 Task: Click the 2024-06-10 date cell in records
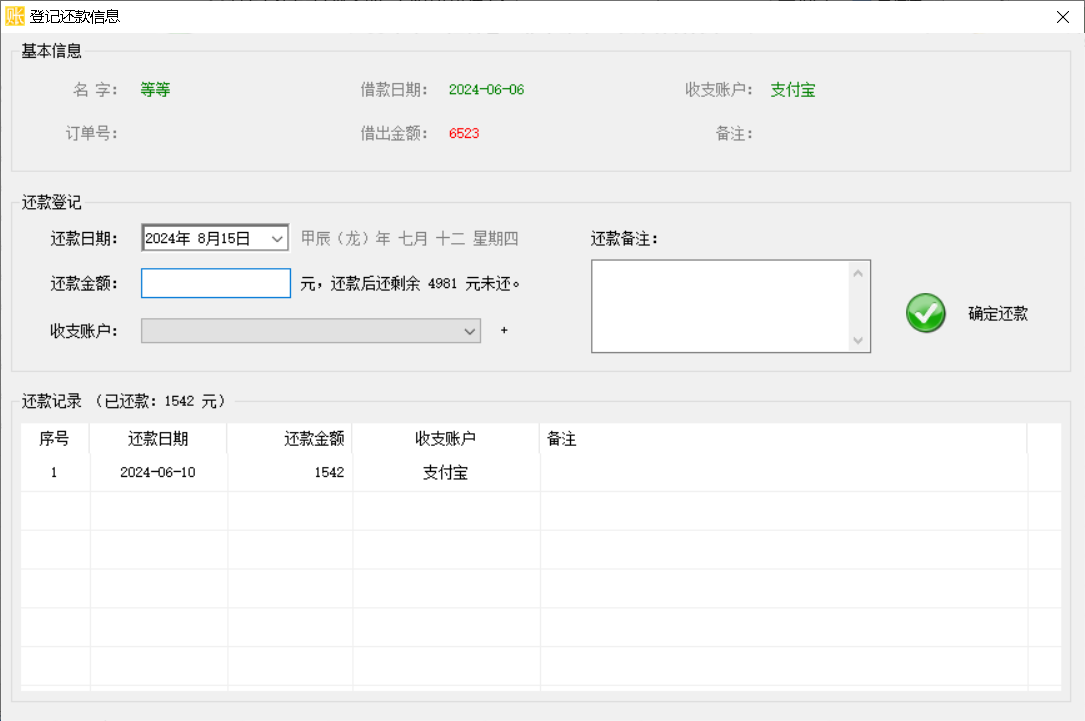(x=158, y=473)
